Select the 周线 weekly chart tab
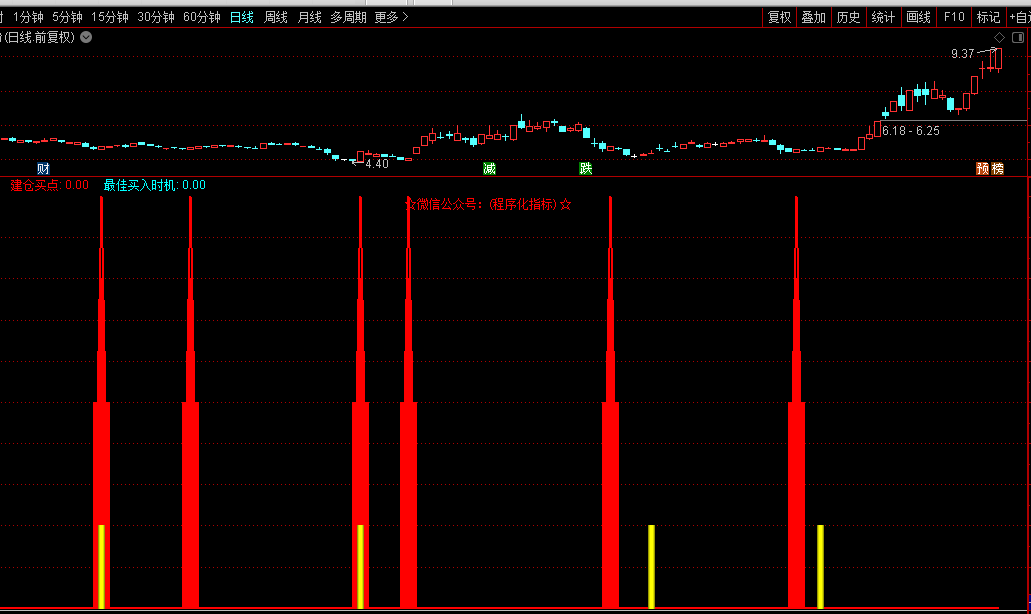 tap(276, 17)
